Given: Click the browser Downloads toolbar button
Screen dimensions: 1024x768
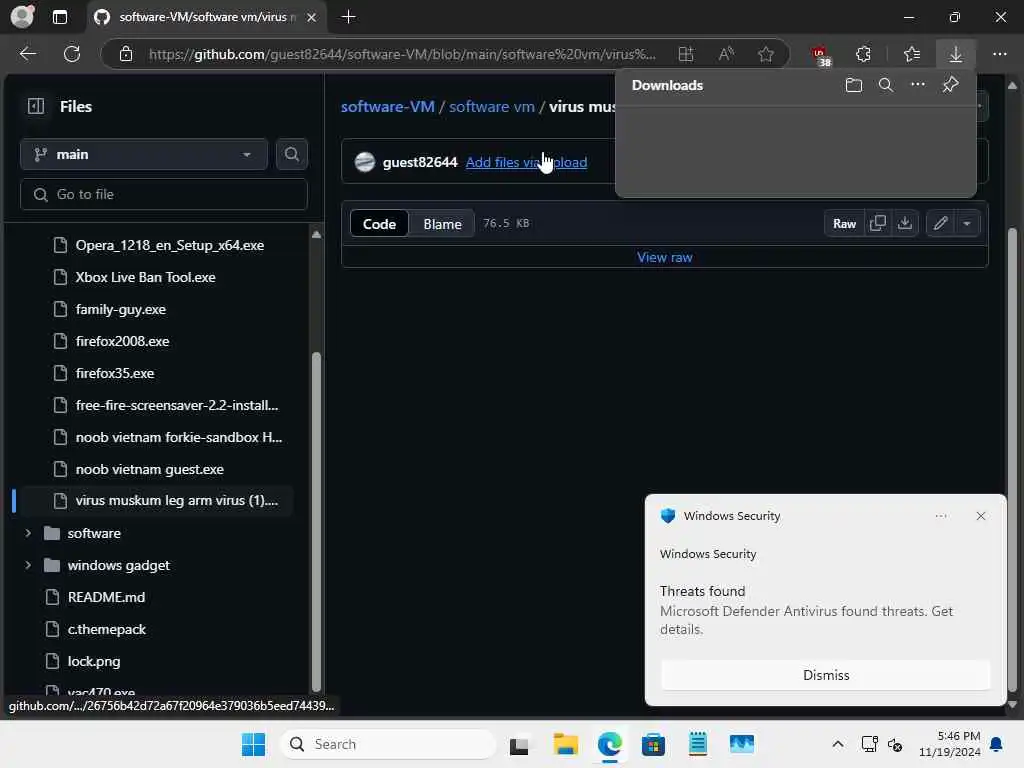Looking at the screenshot, I should pos(955,54).
